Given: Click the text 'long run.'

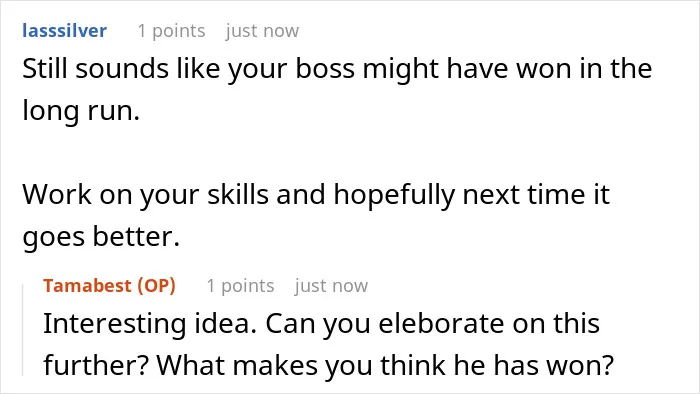Looking at the screenshot, I should click(81, 111).
